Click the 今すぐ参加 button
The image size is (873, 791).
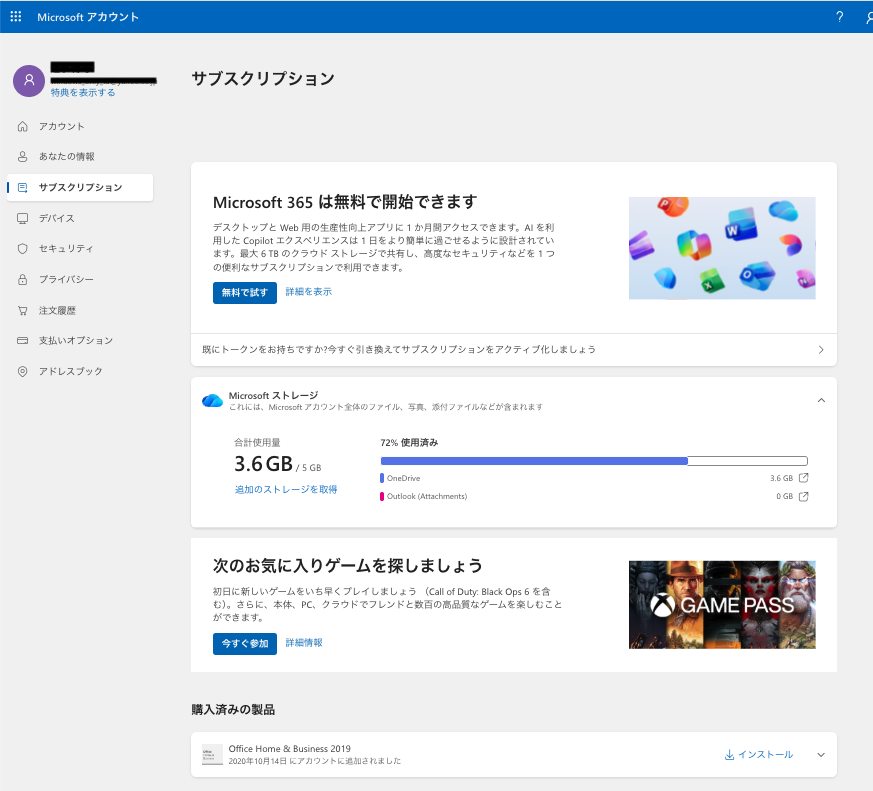(244, 643)
